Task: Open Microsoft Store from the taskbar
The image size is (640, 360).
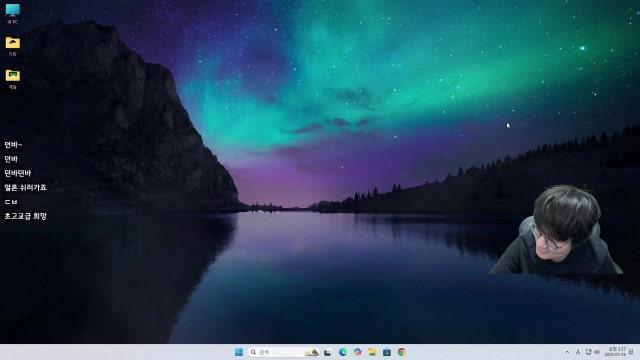Action: (387, 352)
